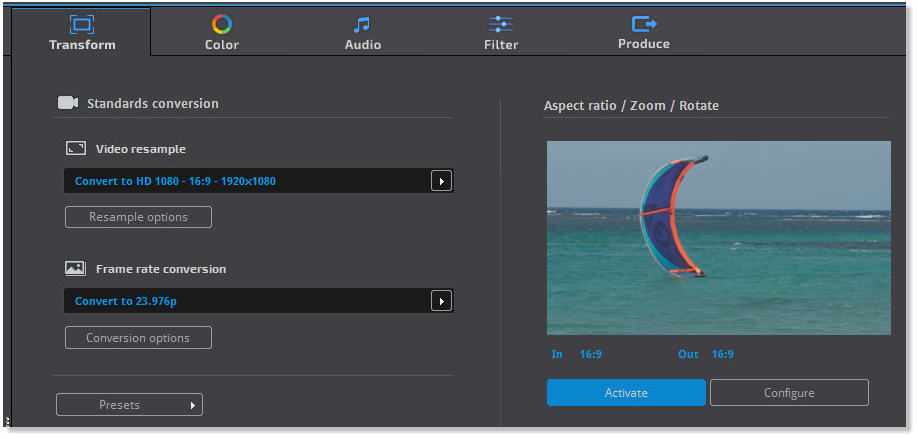
Task: Select the Convert to 23.976p field
Action: [259, 301]
